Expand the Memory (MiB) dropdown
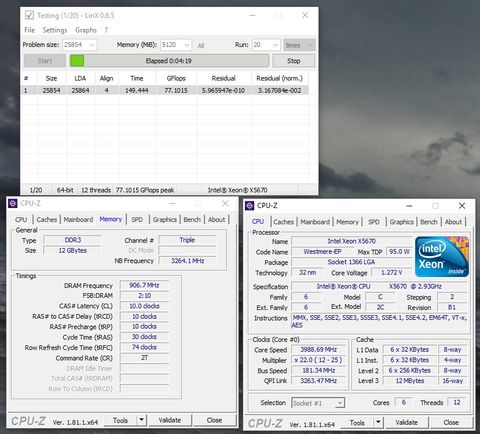480x434 pixels. (x=187, y=45)
